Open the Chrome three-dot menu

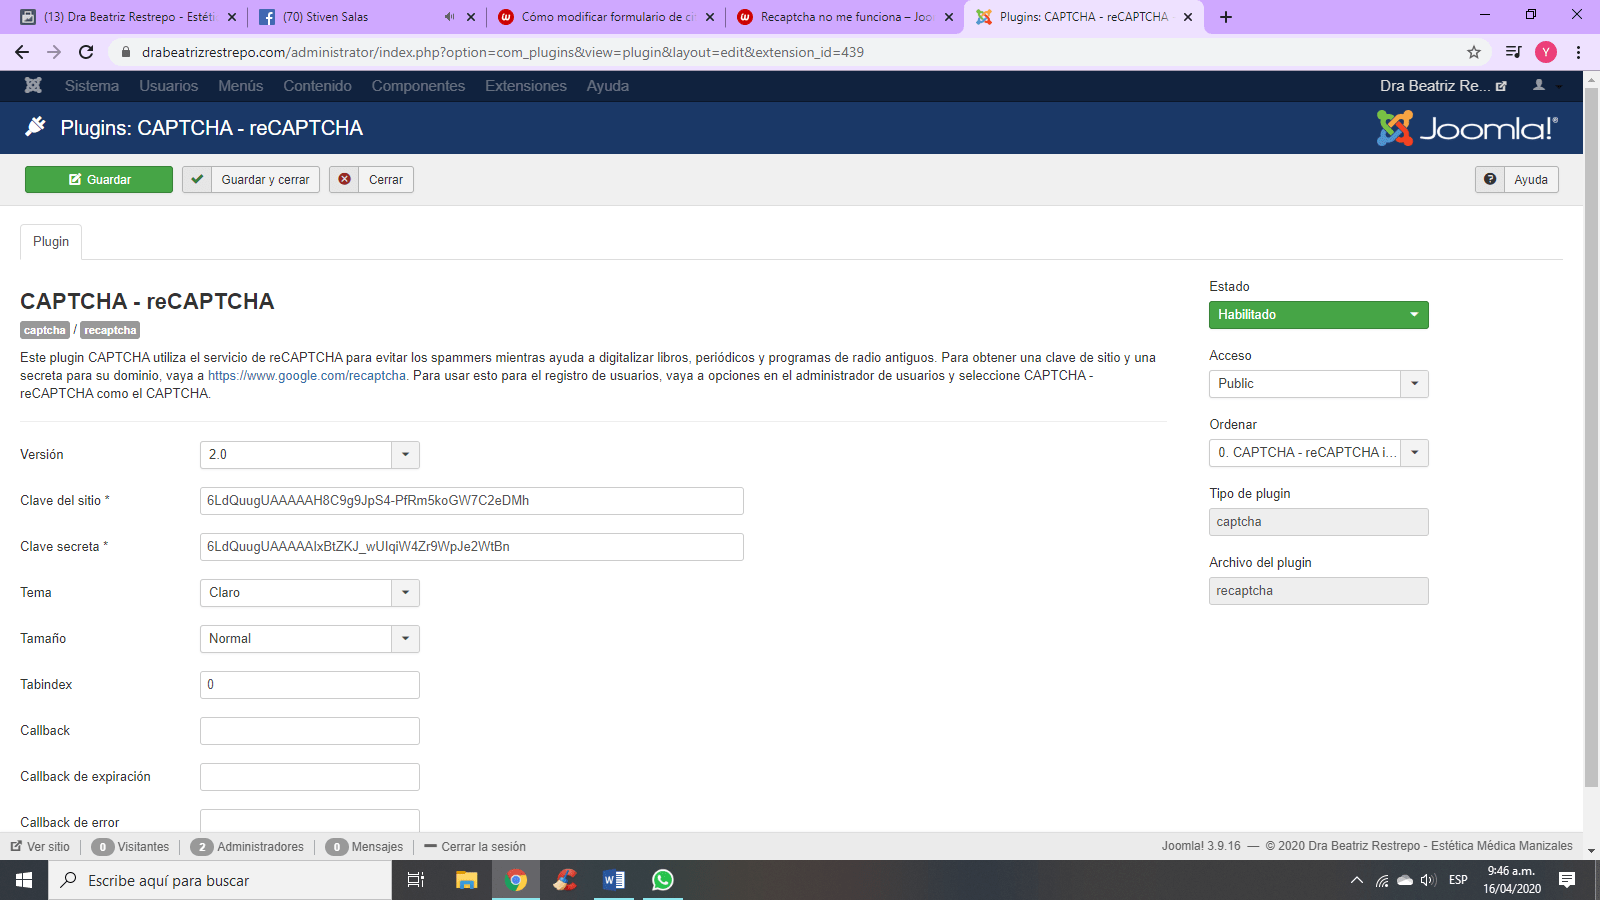(x=1578, y=52)
